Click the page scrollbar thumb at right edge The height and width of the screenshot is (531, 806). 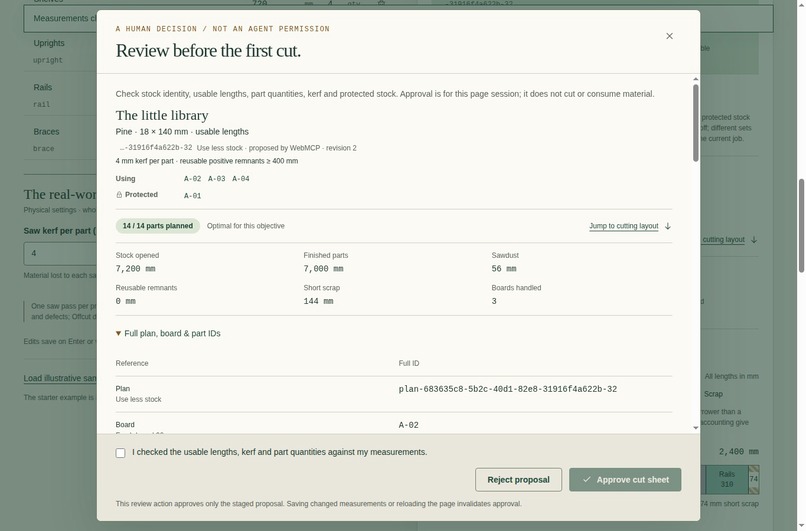tap(801, 226)
